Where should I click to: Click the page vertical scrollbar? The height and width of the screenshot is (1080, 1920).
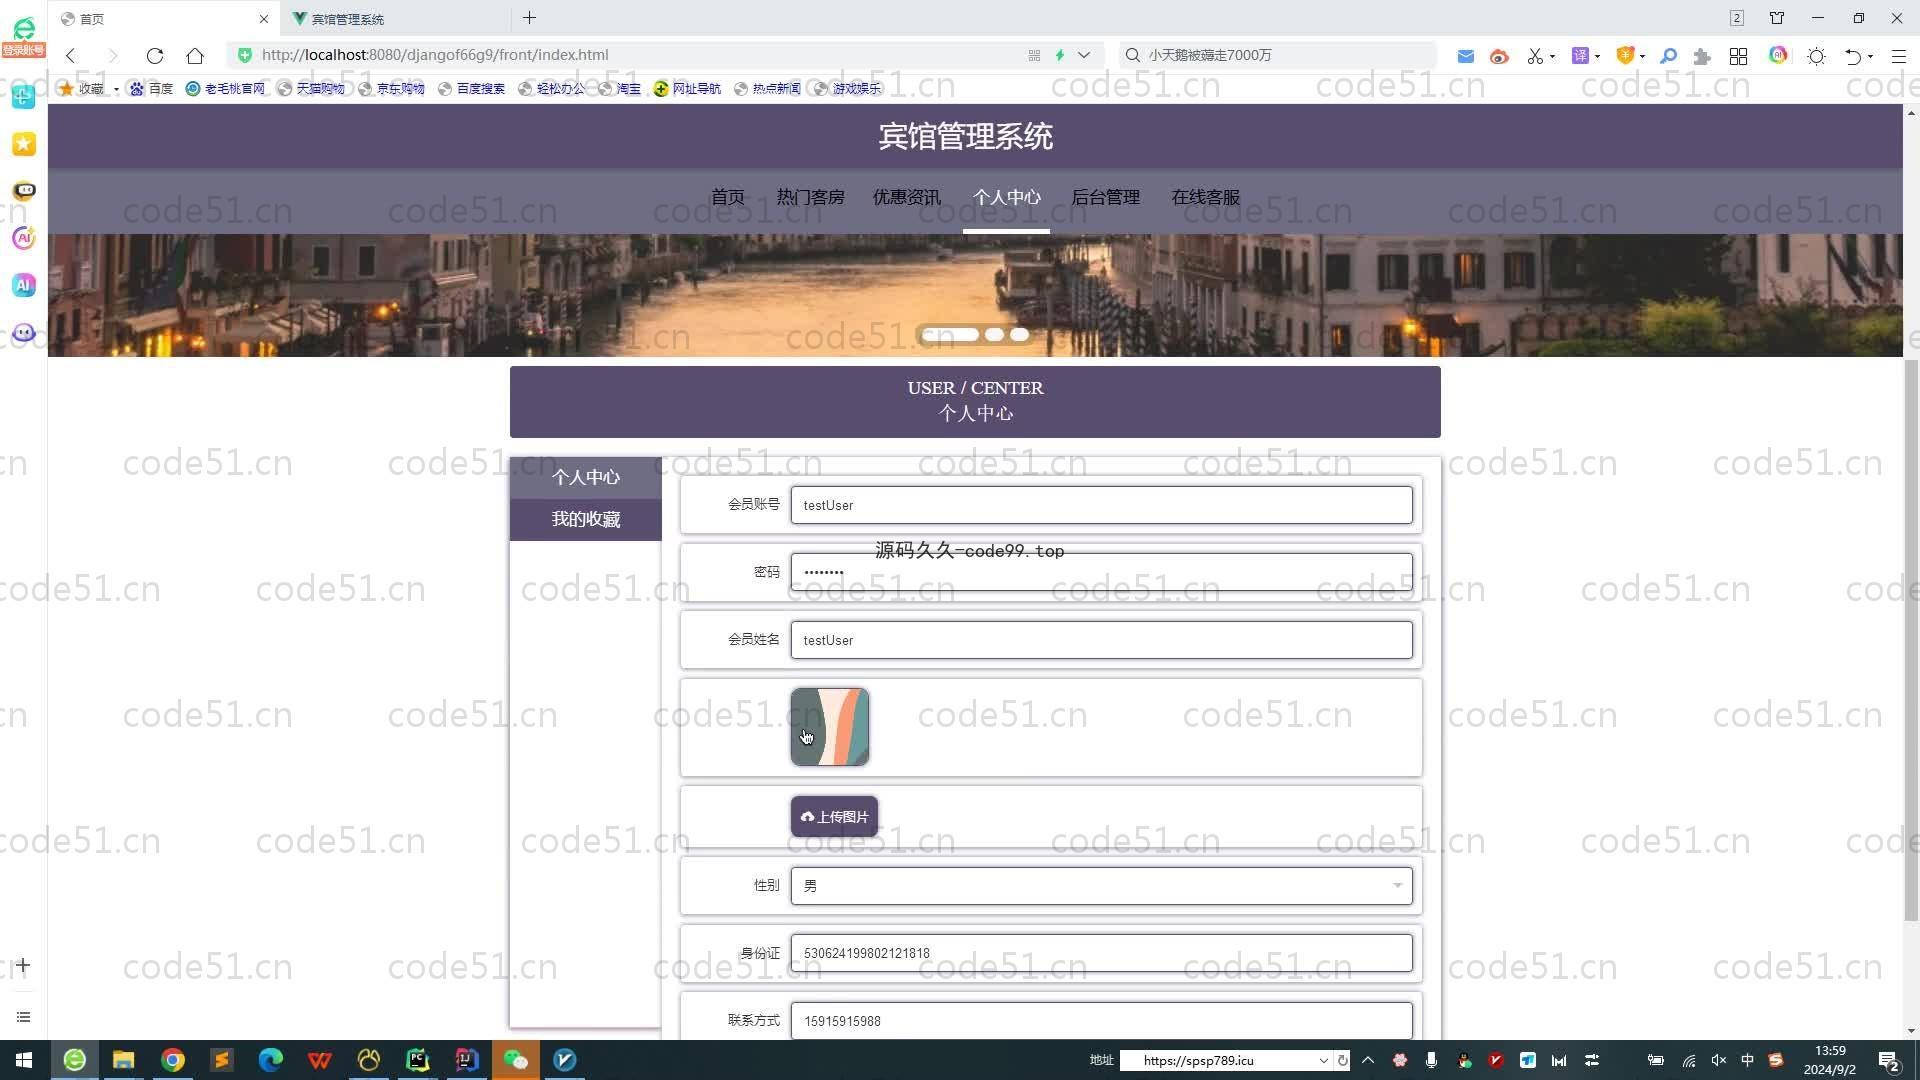(1911, 640)
